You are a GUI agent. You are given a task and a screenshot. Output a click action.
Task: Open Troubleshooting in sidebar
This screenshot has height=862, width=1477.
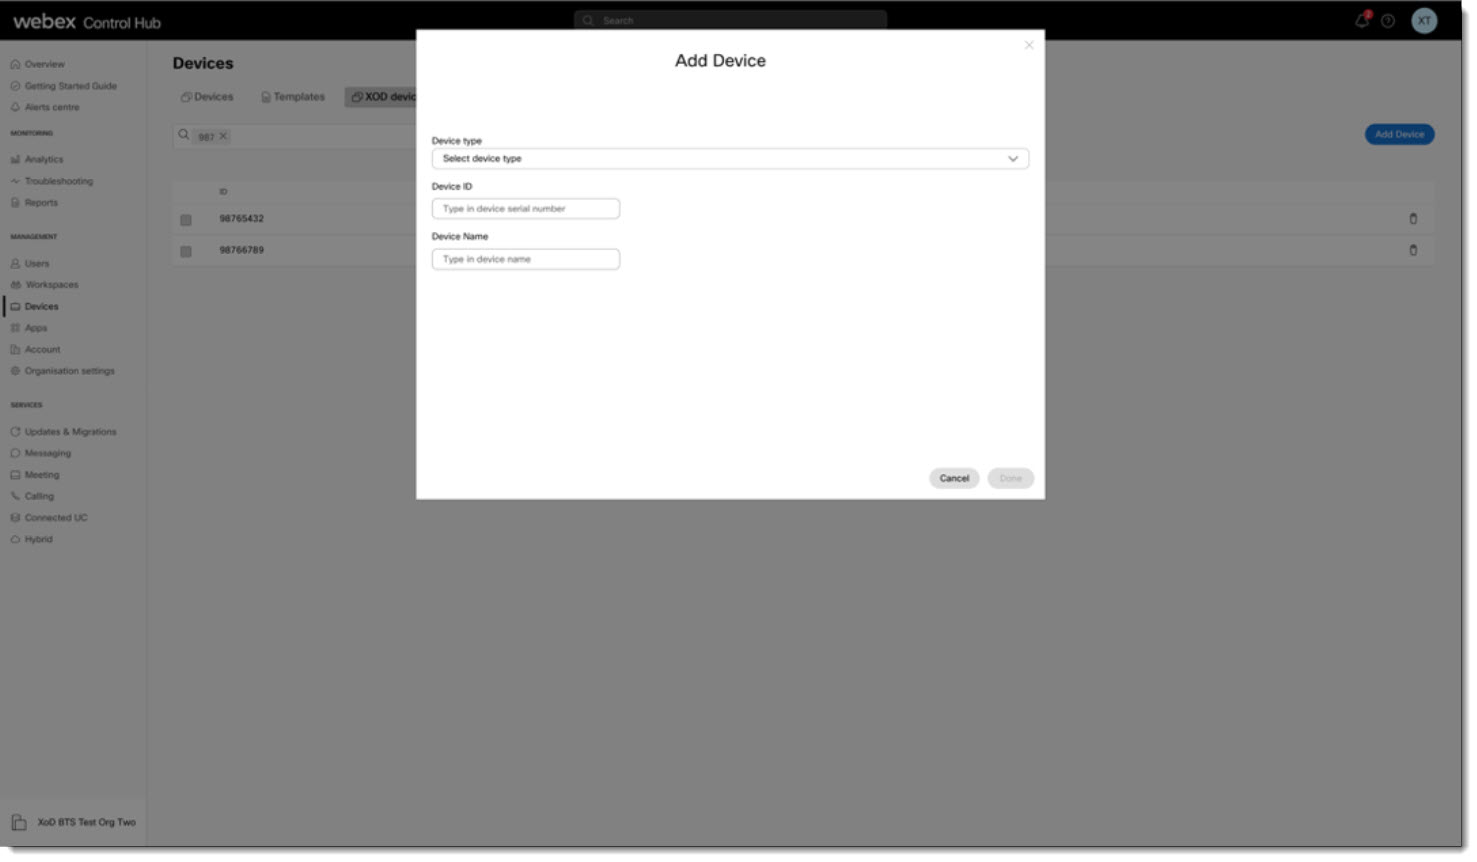[52, 181]
